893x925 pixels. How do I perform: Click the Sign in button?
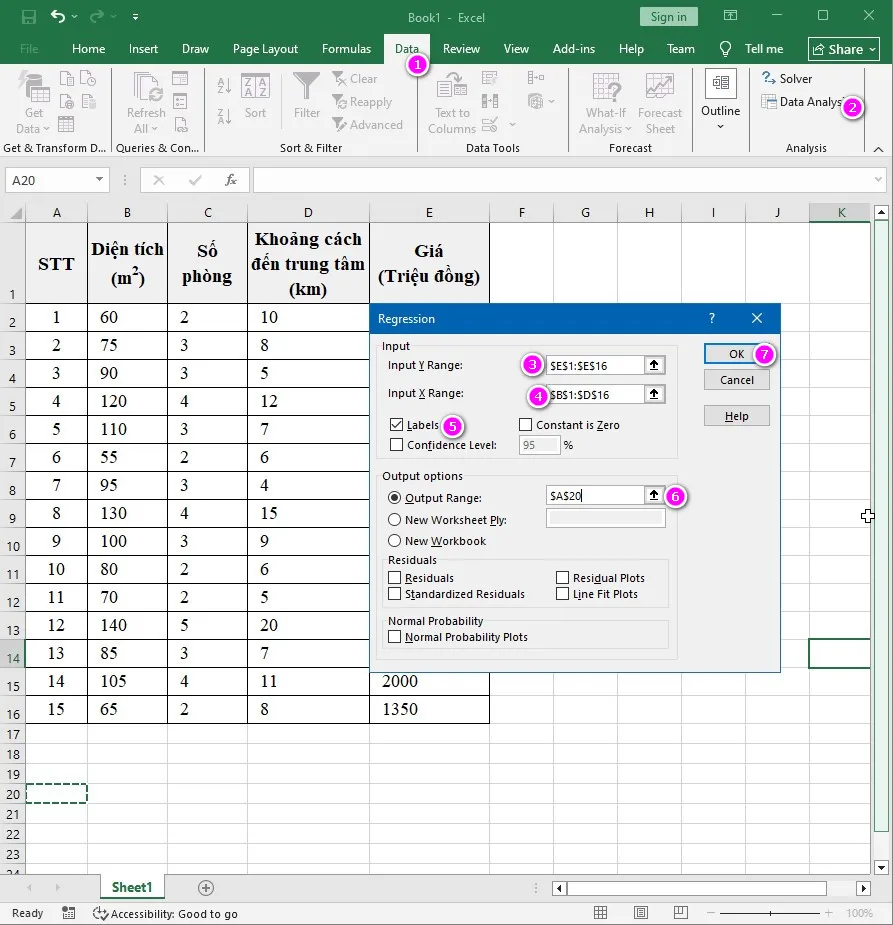tap(667, 16)
